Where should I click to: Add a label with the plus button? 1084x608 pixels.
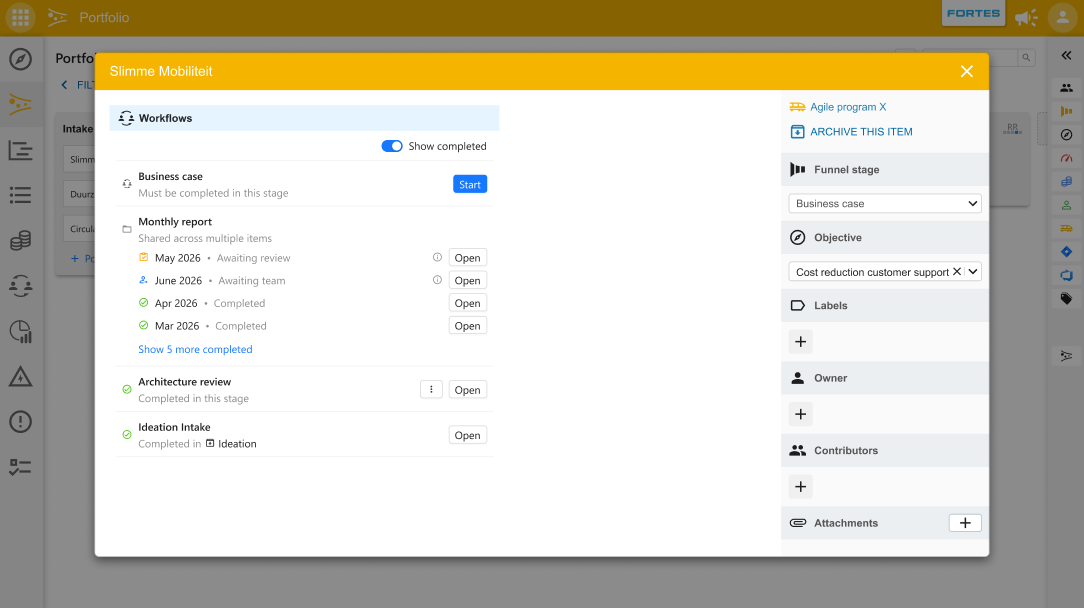click(801, 342)
